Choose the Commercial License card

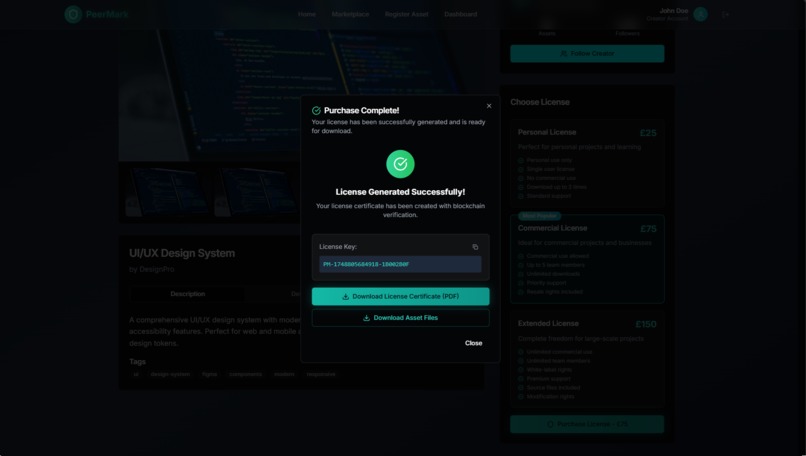click(x=587, y=259)
